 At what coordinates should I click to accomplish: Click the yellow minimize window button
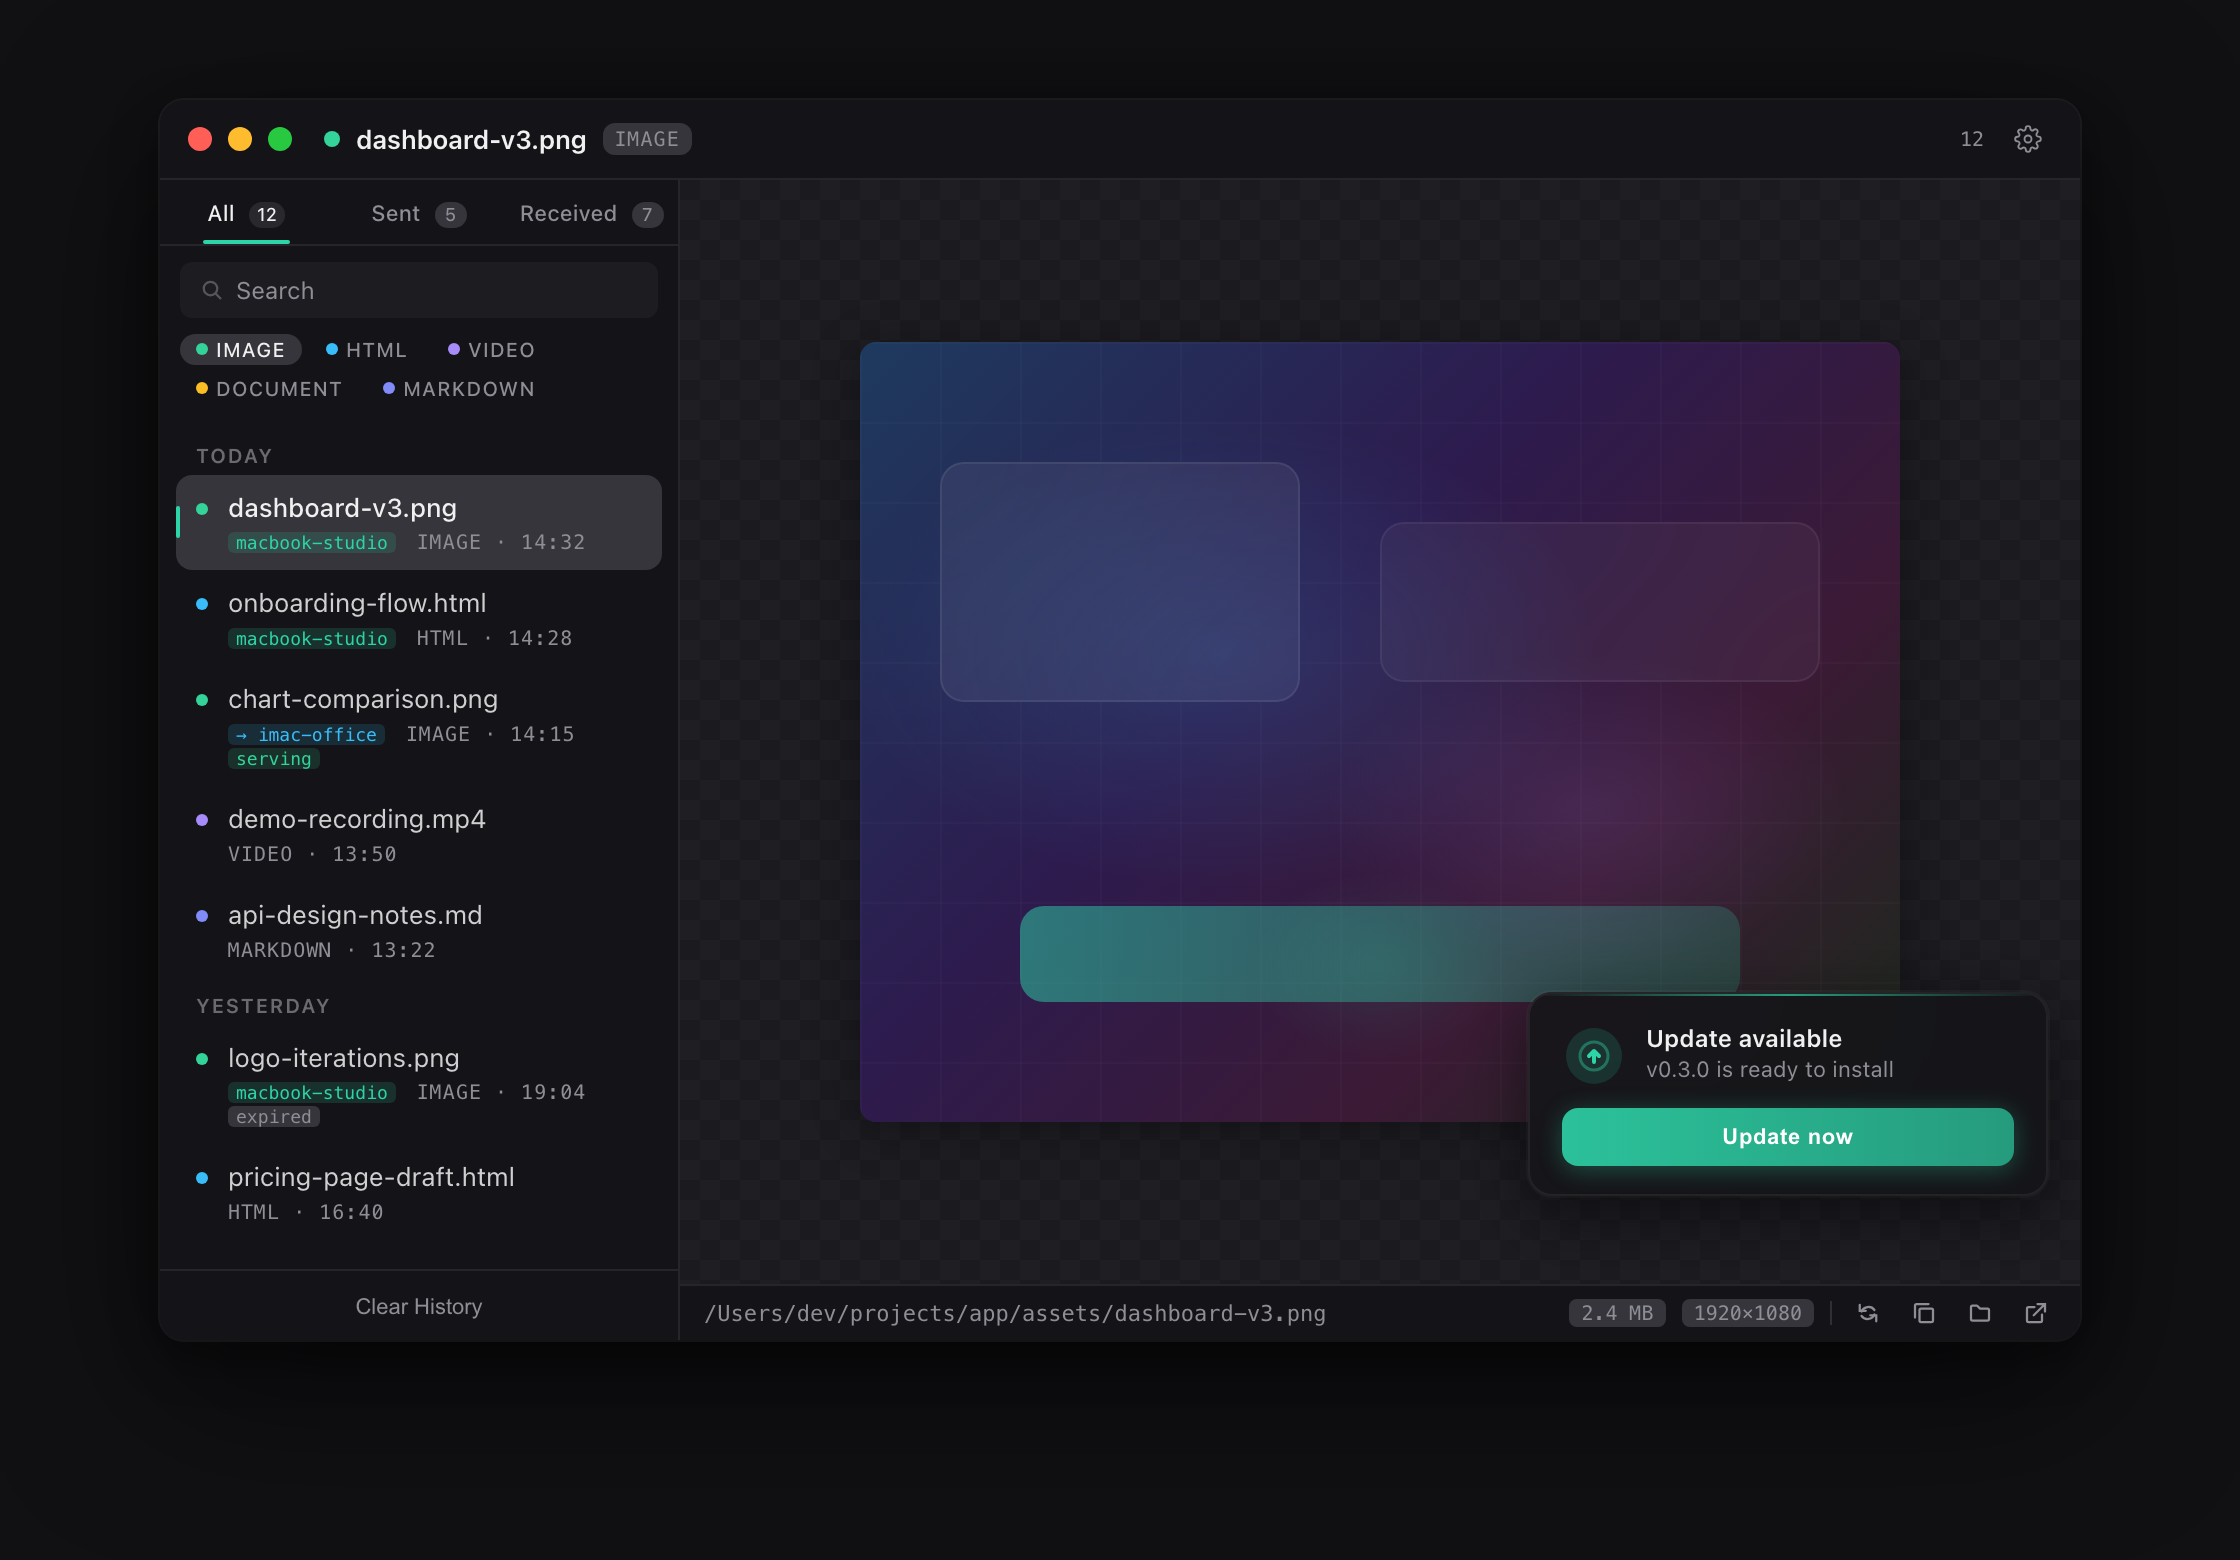coord(240,139)
